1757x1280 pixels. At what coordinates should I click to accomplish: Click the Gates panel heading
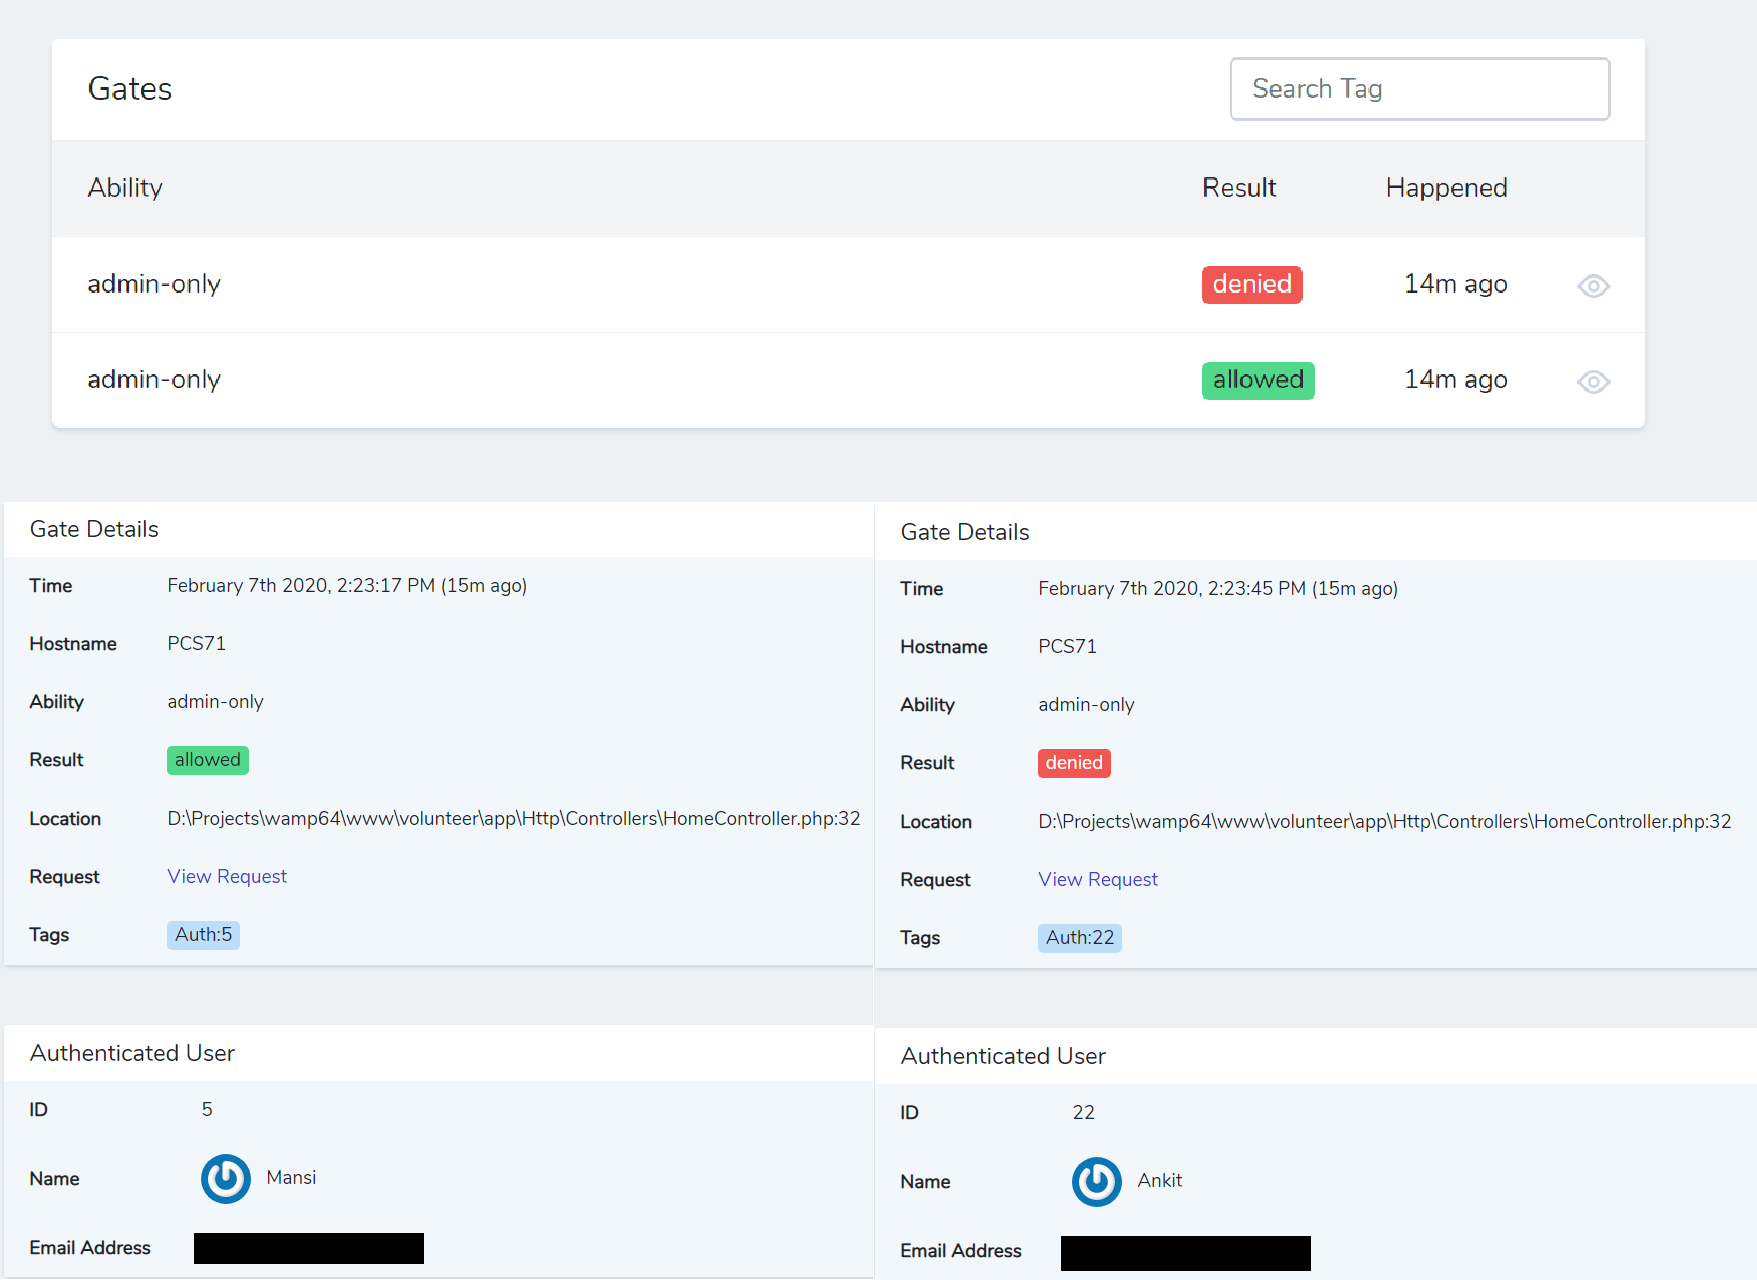pos(130,89)
